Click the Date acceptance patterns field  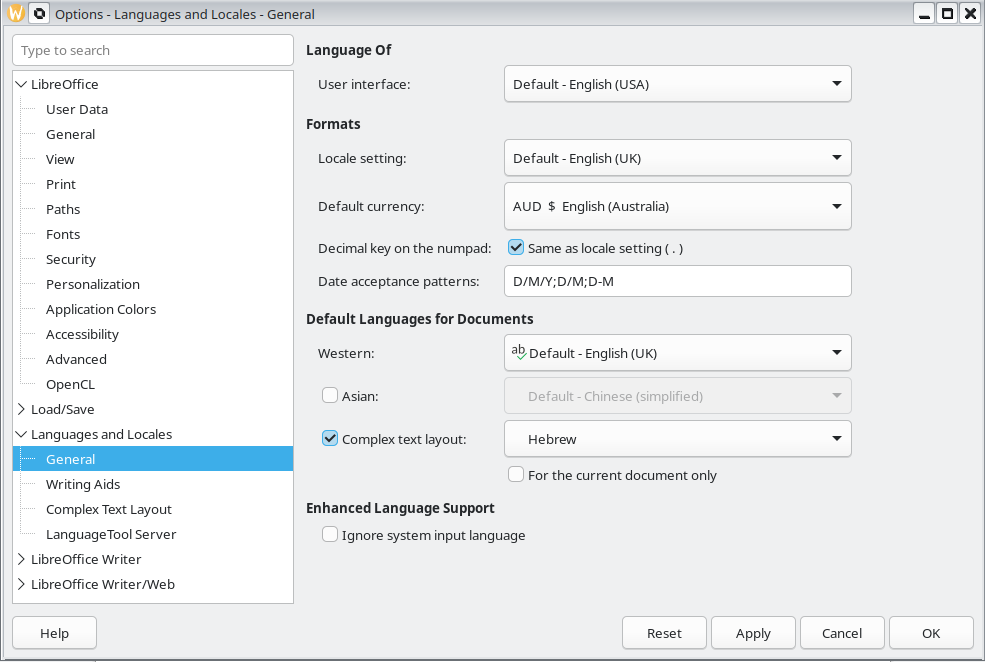[x=677, y=281]
